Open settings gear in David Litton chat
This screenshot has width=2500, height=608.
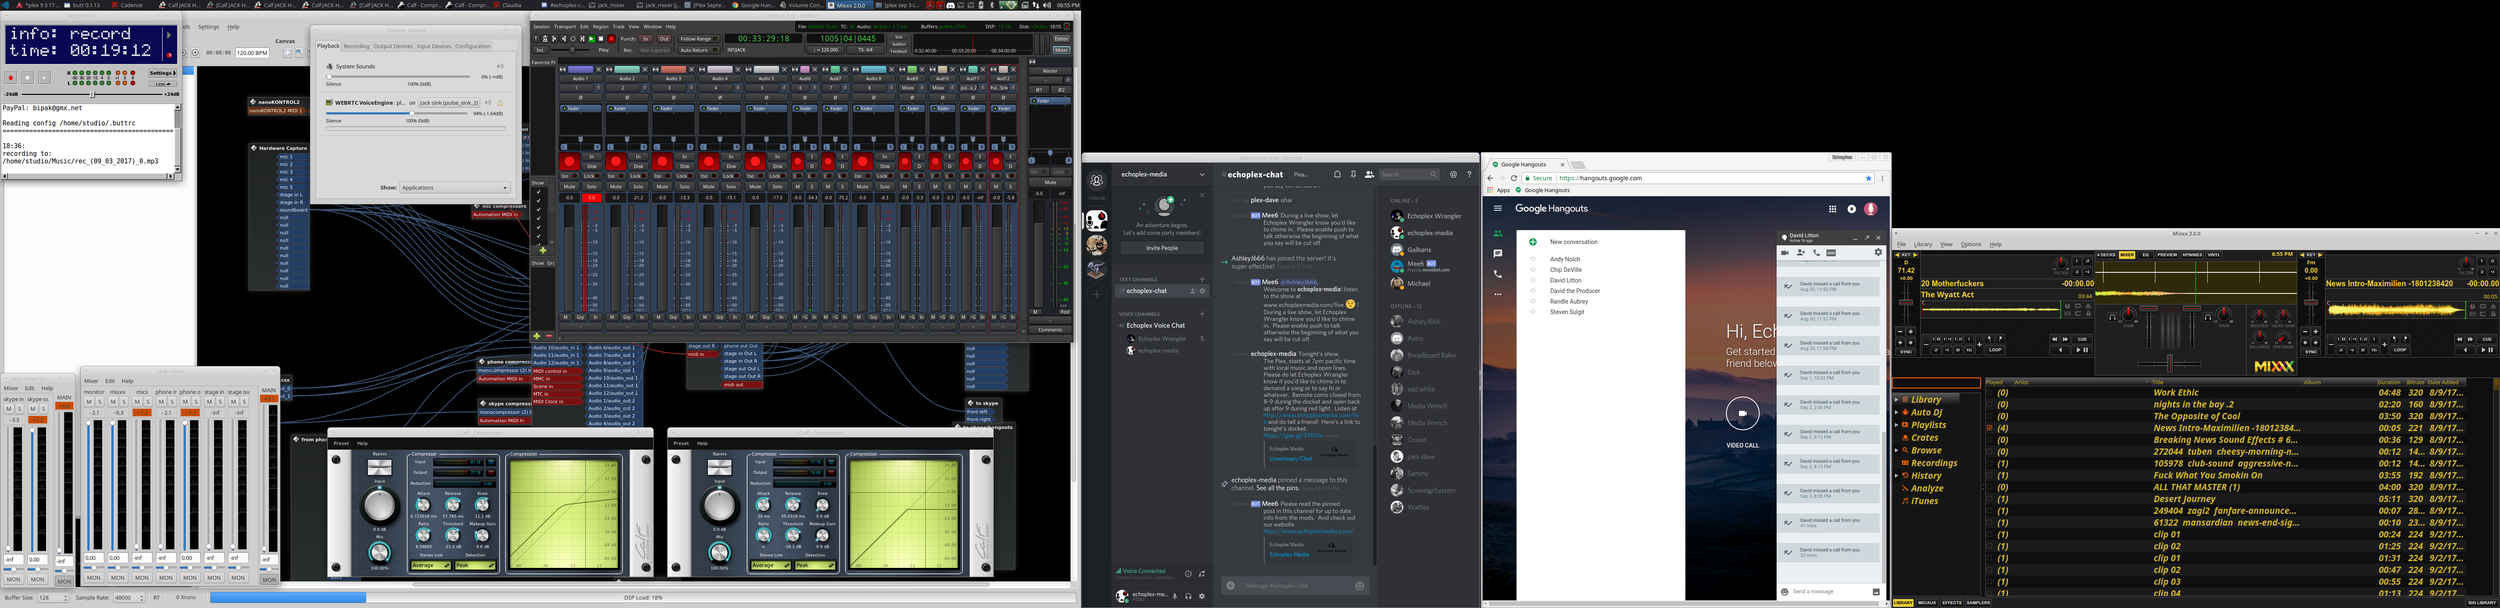[x=1877, y=253]
